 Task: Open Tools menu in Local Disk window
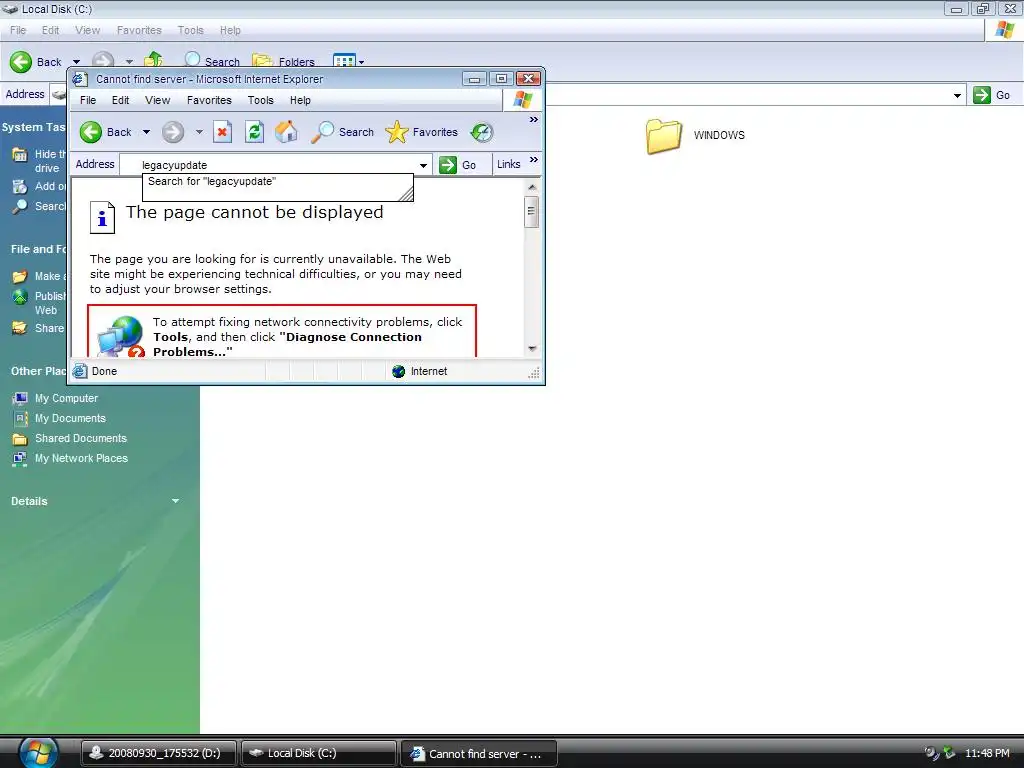point(190,30)
